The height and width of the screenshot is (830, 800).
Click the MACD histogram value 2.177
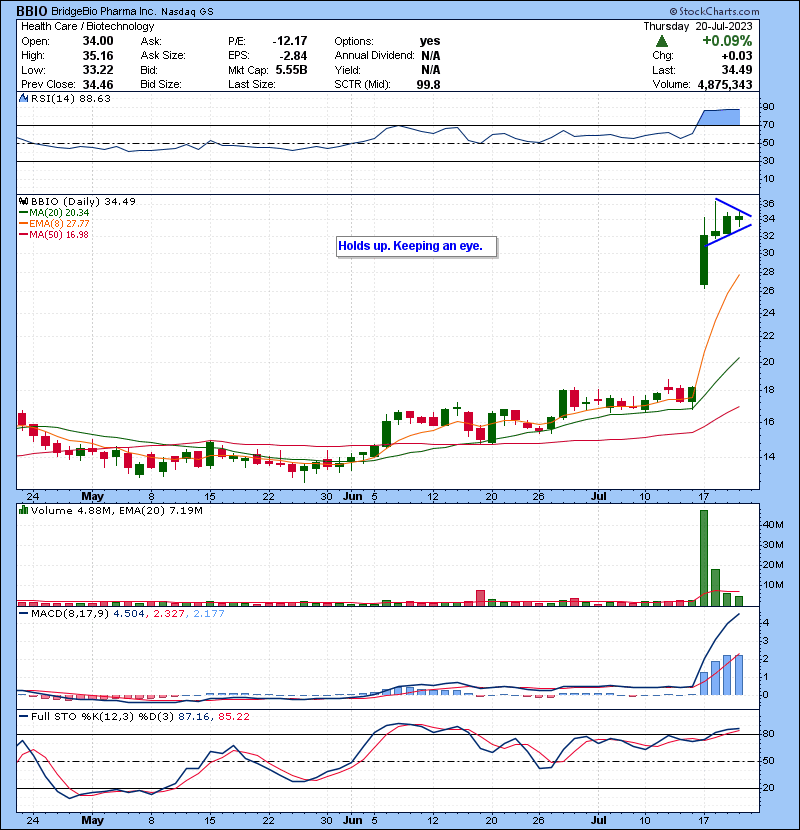pos(209,614)
